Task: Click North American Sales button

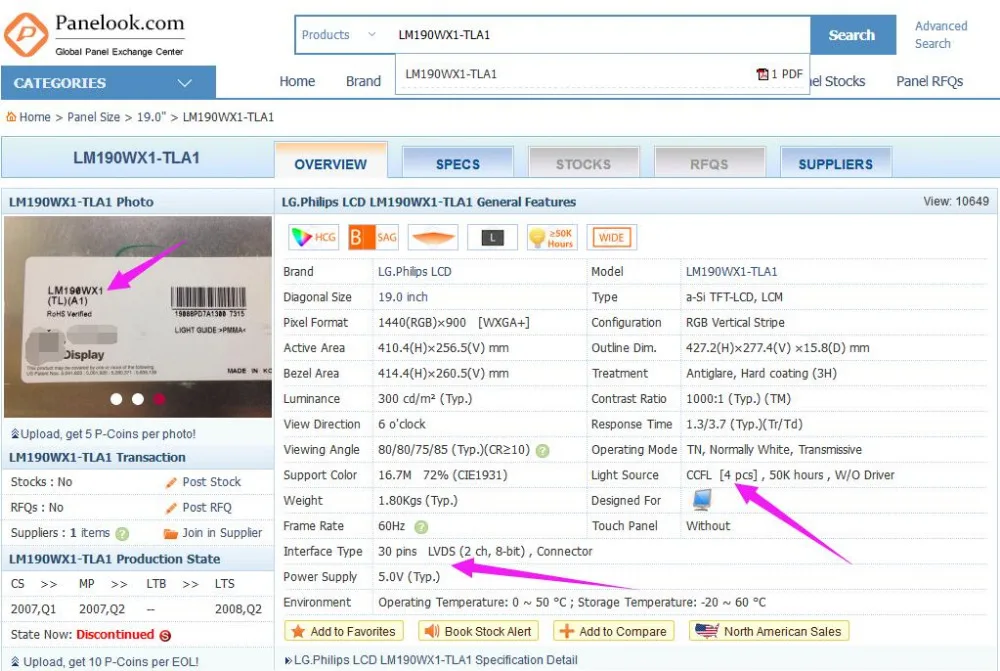Action: (x=768, y=631)
